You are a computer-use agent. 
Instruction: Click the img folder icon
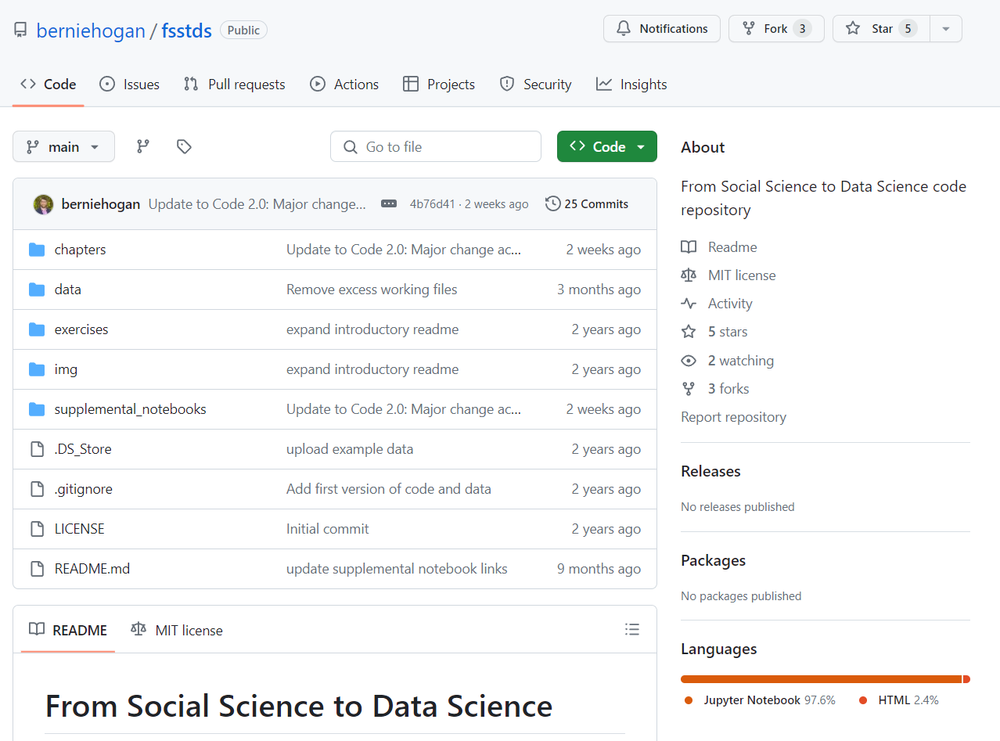pos(37,369)
